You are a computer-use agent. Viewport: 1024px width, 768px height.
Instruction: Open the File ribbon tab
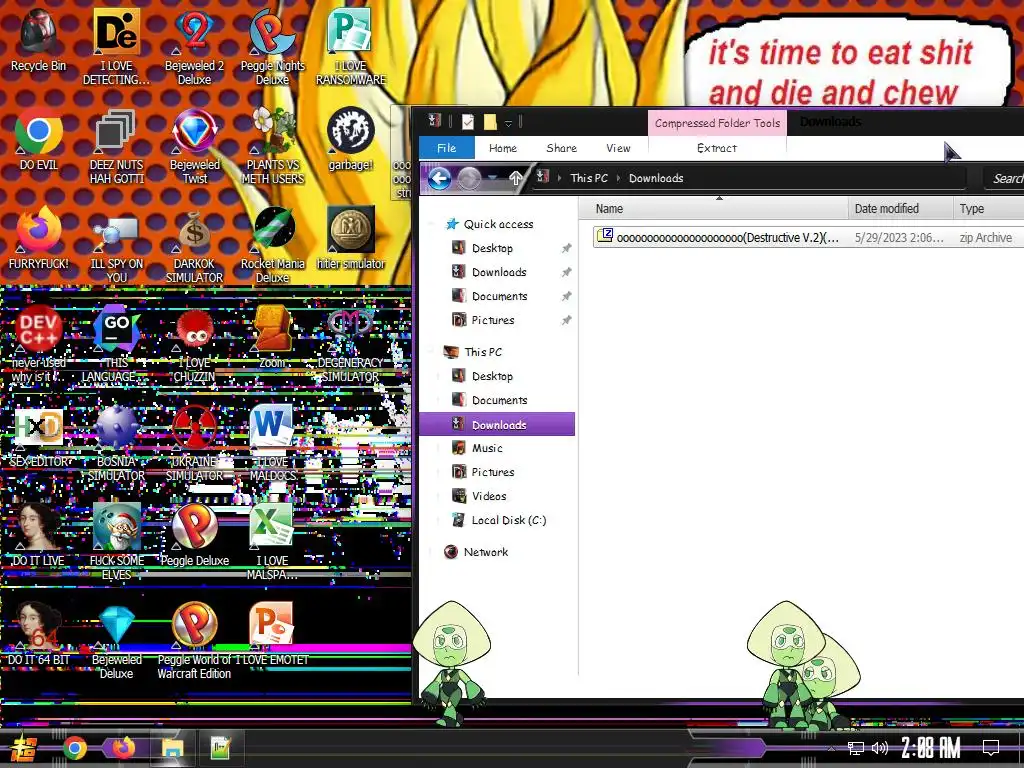(447, 148)
